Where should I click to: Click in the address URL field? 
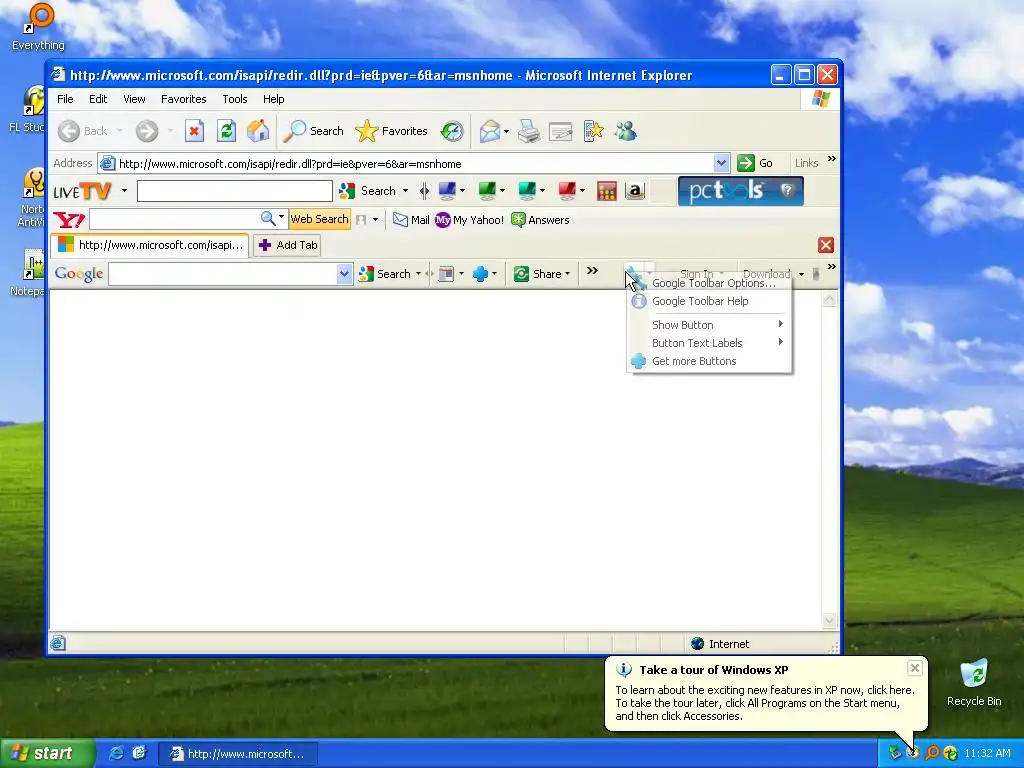coord(415,164)
